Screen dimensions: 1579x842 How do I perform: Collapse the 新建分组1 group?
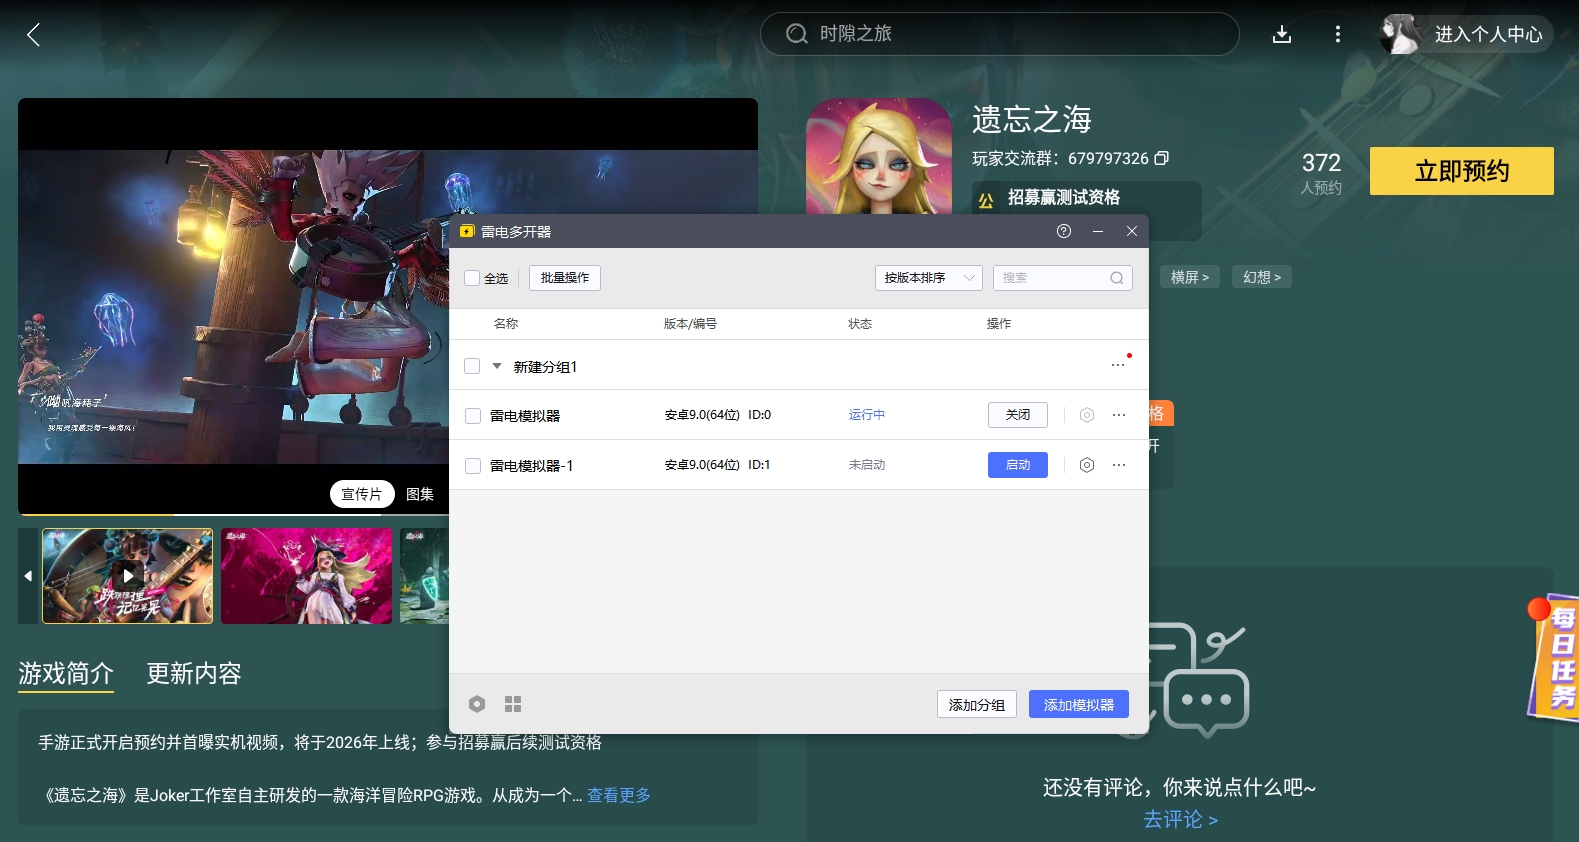pos(497,367)
